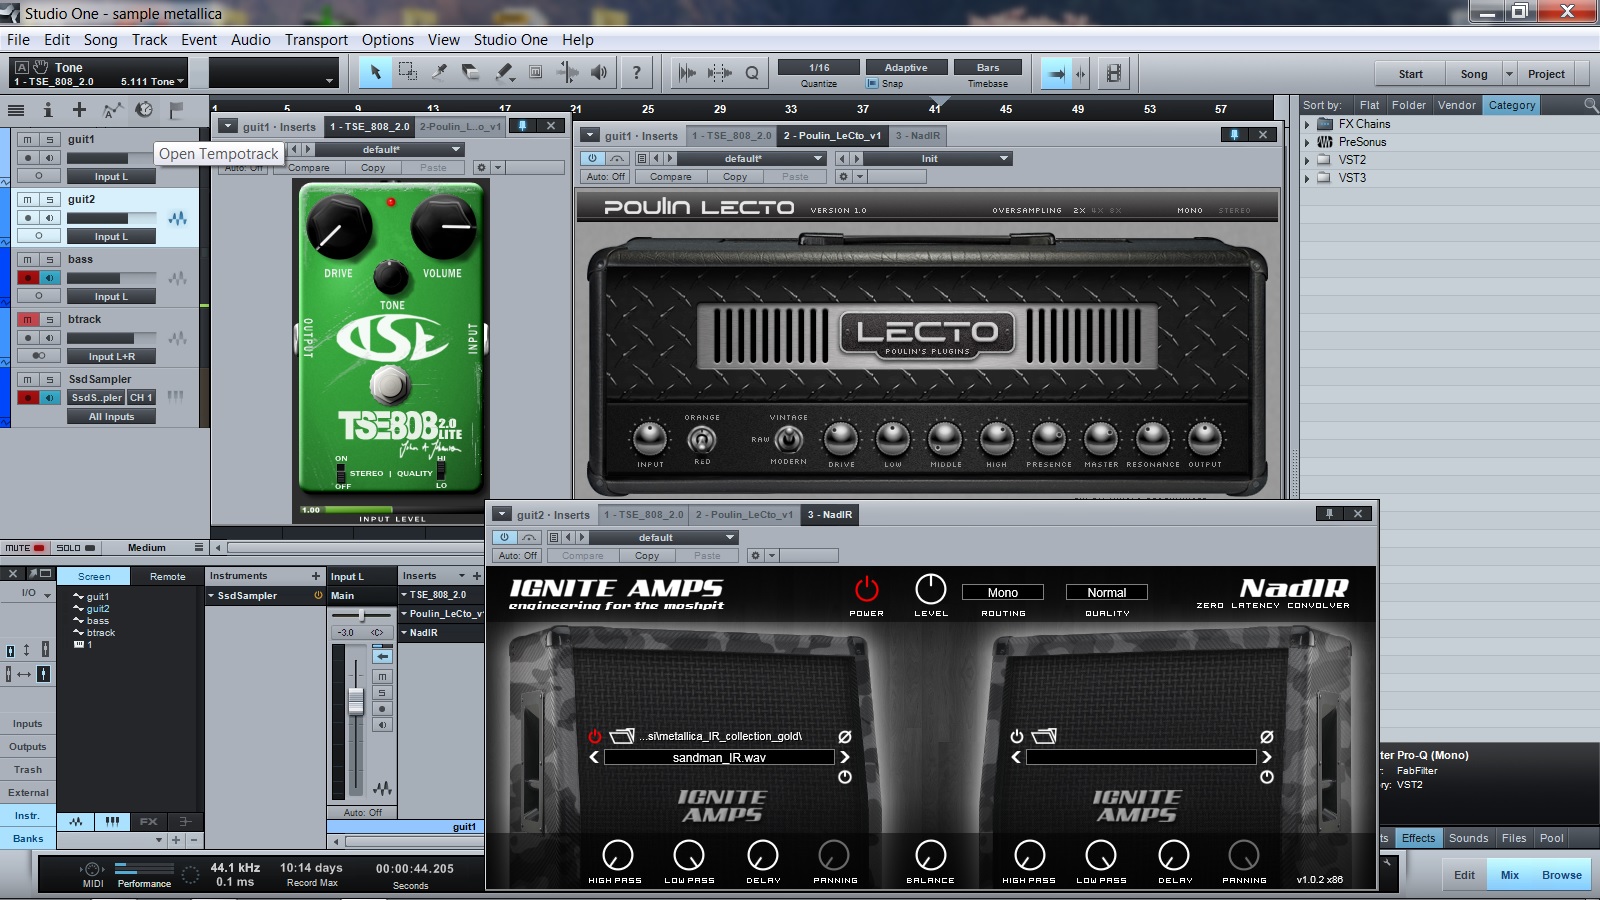Open the Poulin LeCto Init preset dropdown
1600x900 pixels.
(x=937, y=158)
